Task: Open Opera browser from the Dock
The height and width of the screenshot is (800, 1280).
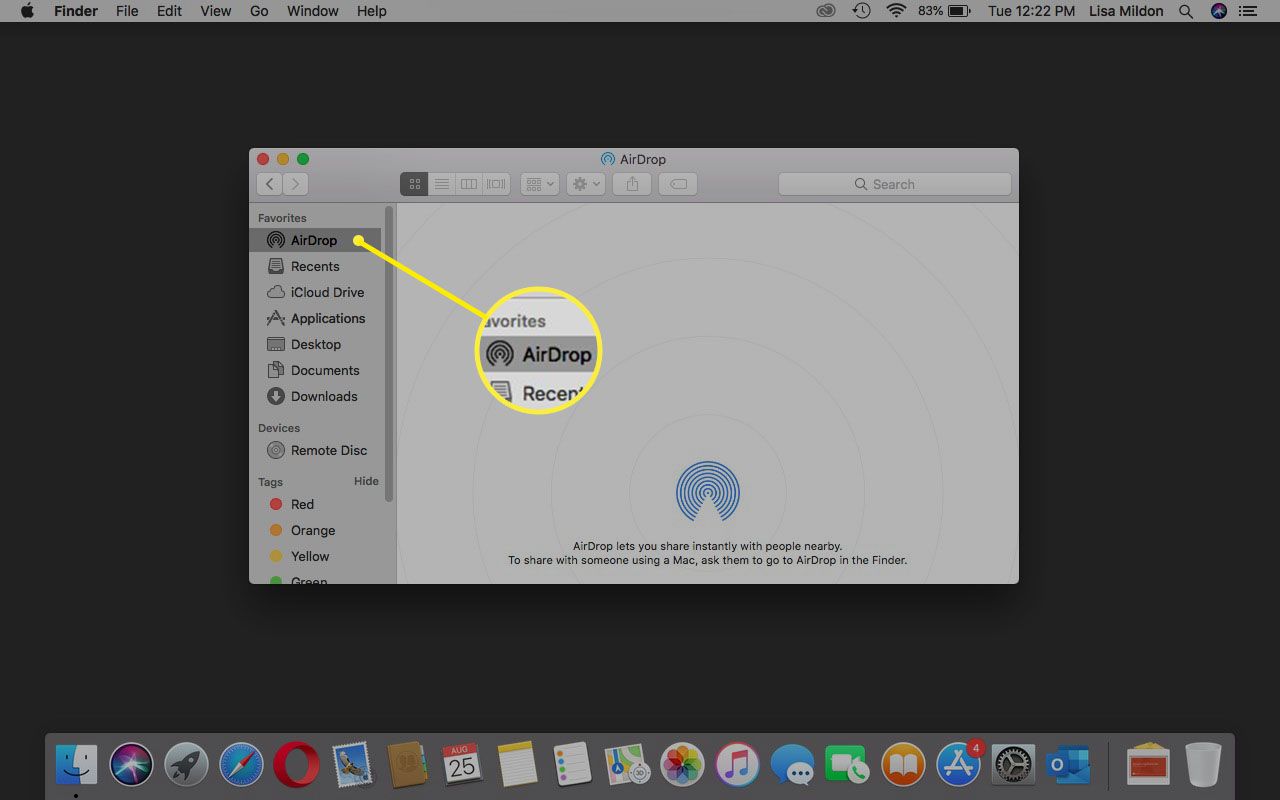Action: pos(296,765)
